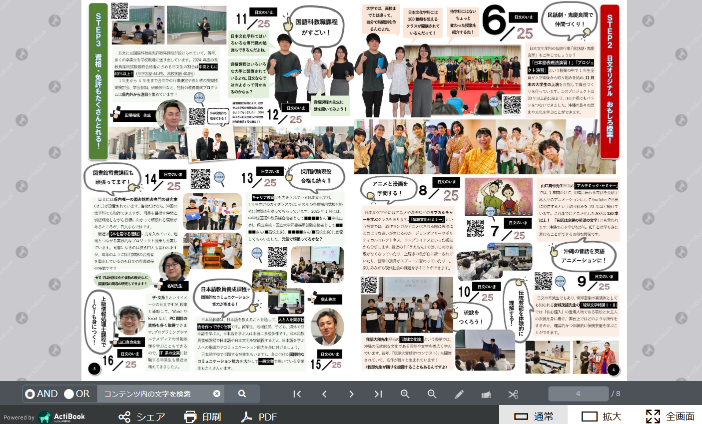Select the OR search option
The image size is (702, 424).
coord(70,394)
